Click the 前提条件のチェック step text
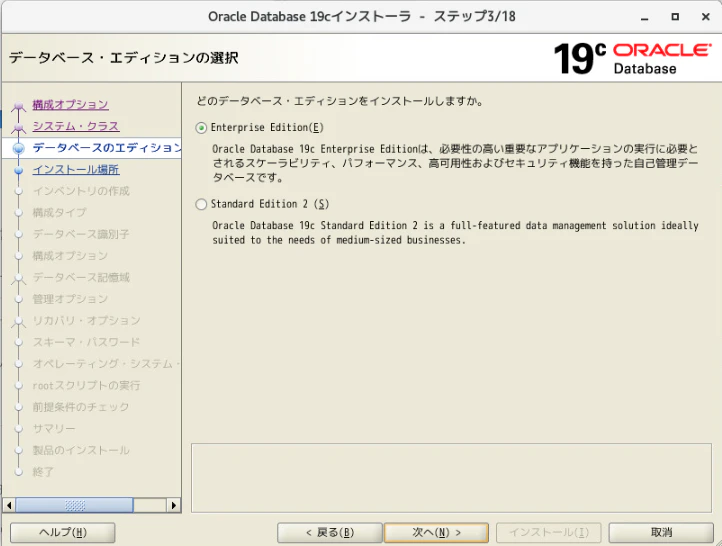The image size is (722, 546). 81,407
